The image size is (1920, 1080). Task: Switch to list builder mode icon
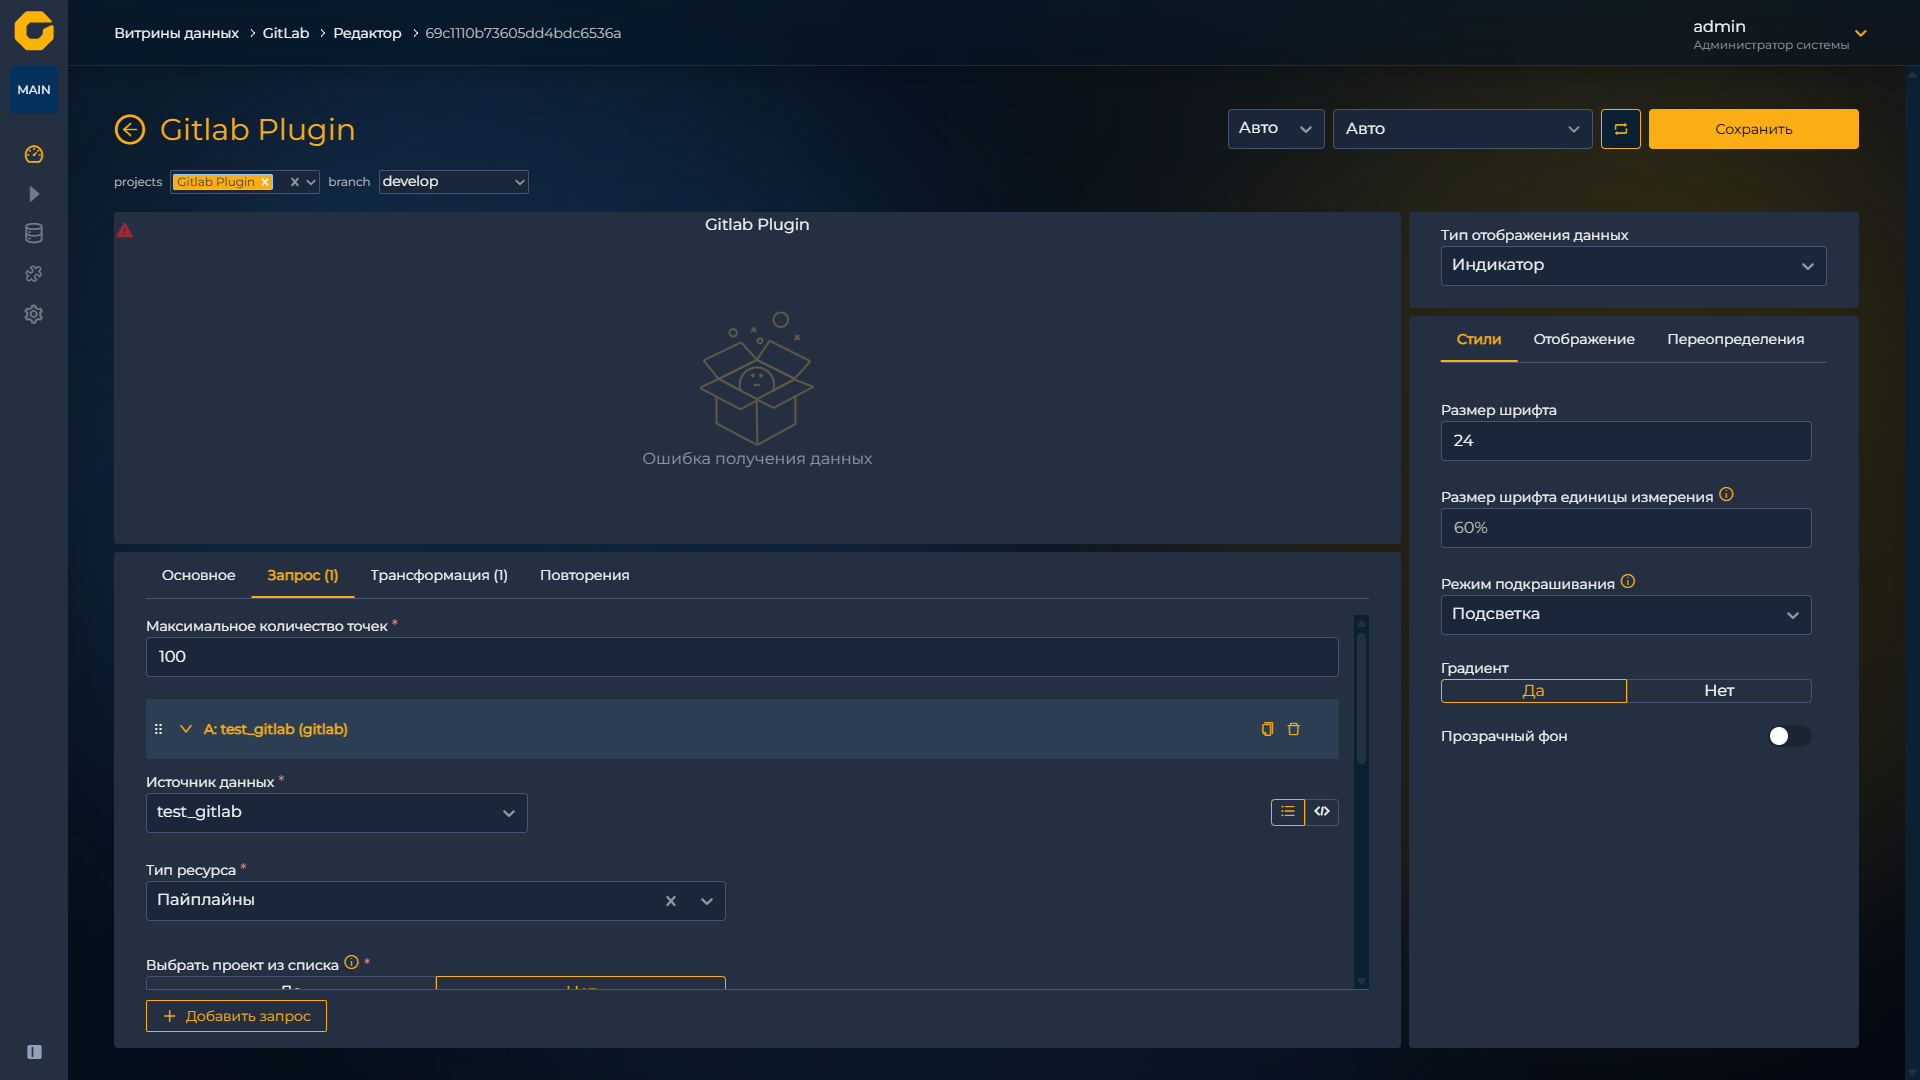tap(1288, 812)
